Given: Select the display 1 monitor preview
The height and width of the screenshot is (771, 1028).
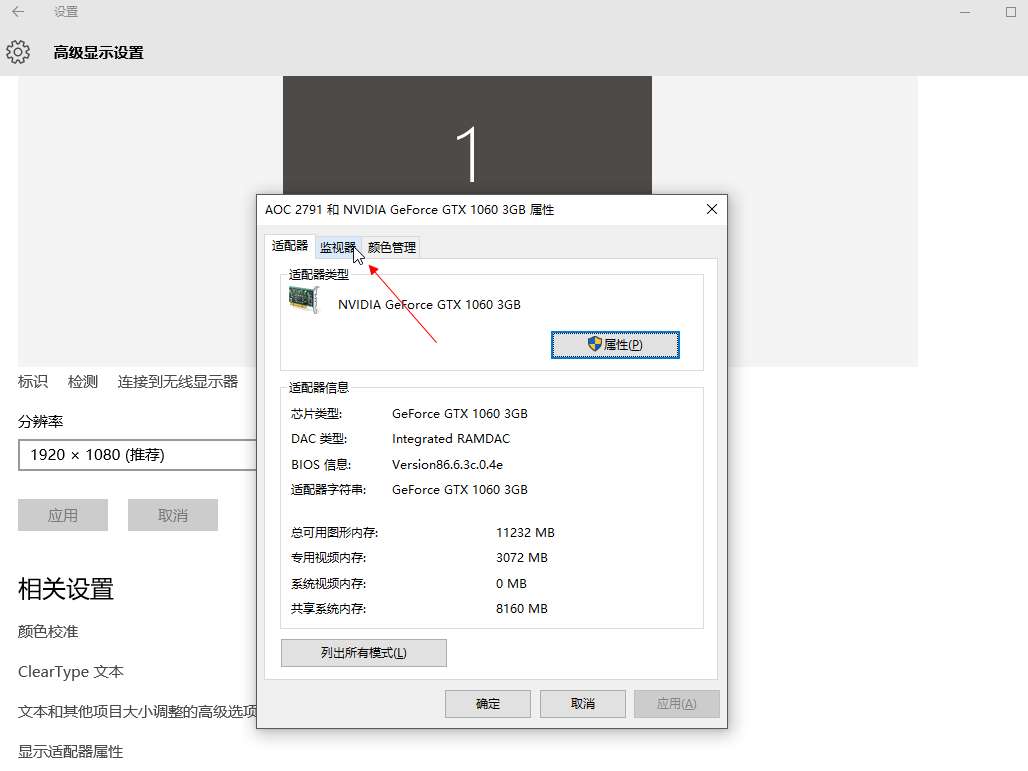Looking at the screenshot, I should point(467,140).
